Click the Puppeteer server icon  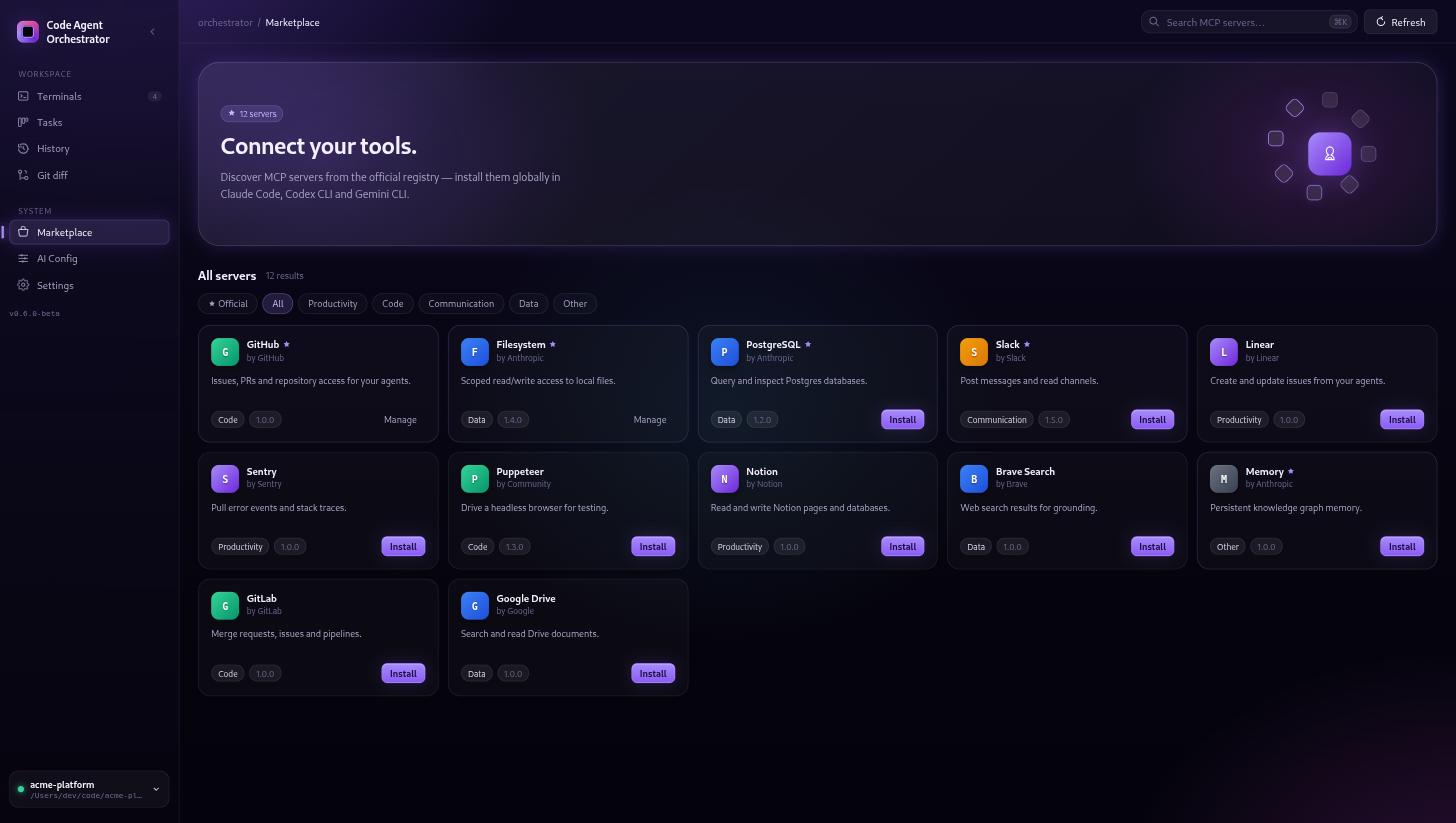click(475, 478)
